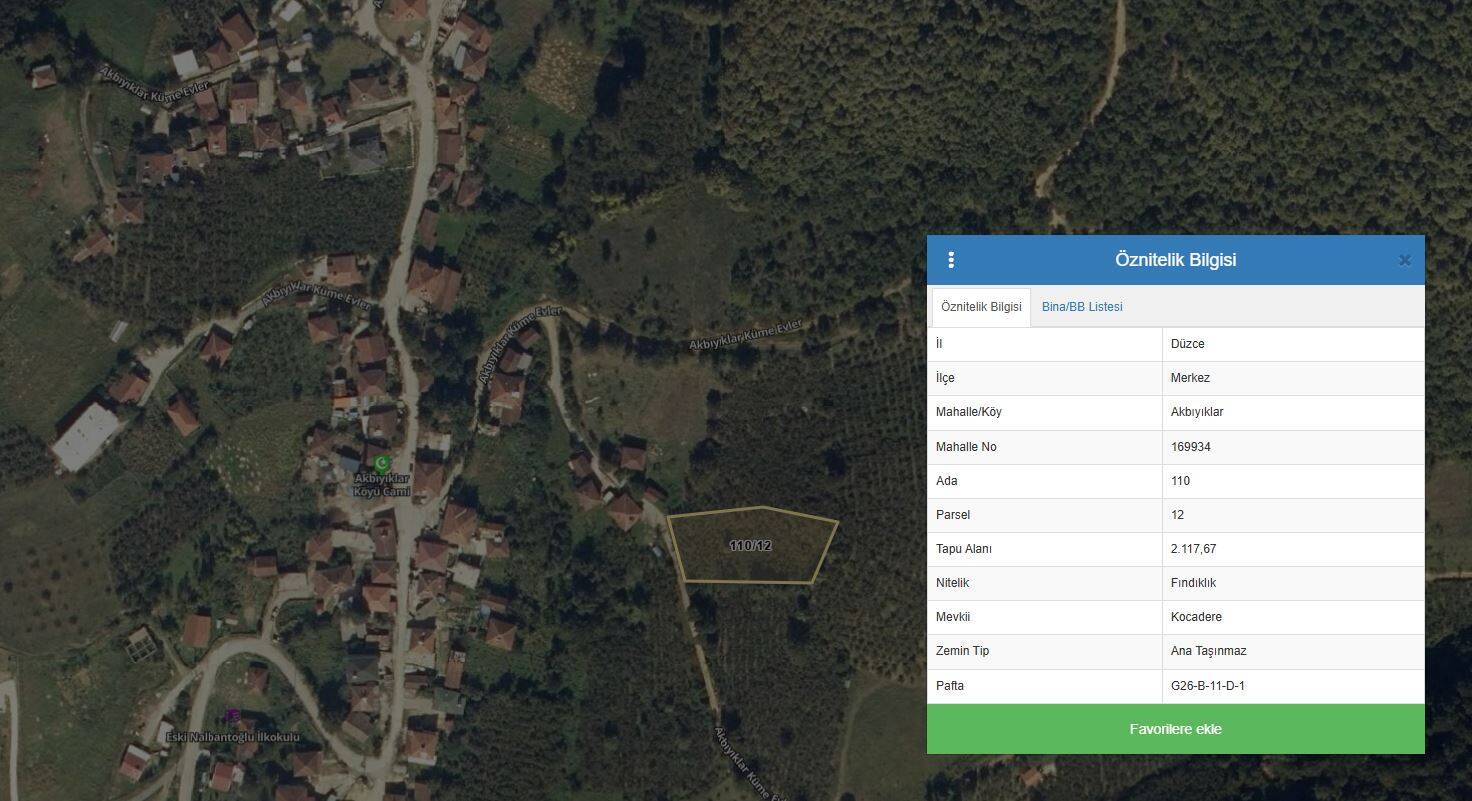Image resolution: width=1472 pixels, height=801 pixels.
Task: Select the Fındıklık Nitelik value
Action: coord(1193,583)
